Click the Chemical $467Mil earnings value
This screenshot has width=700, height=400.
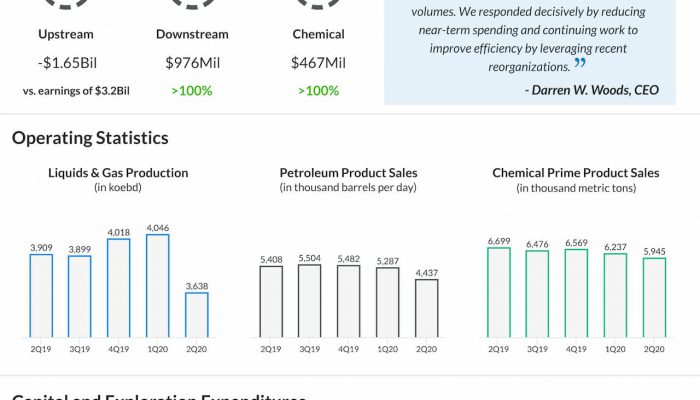[318, 63]
